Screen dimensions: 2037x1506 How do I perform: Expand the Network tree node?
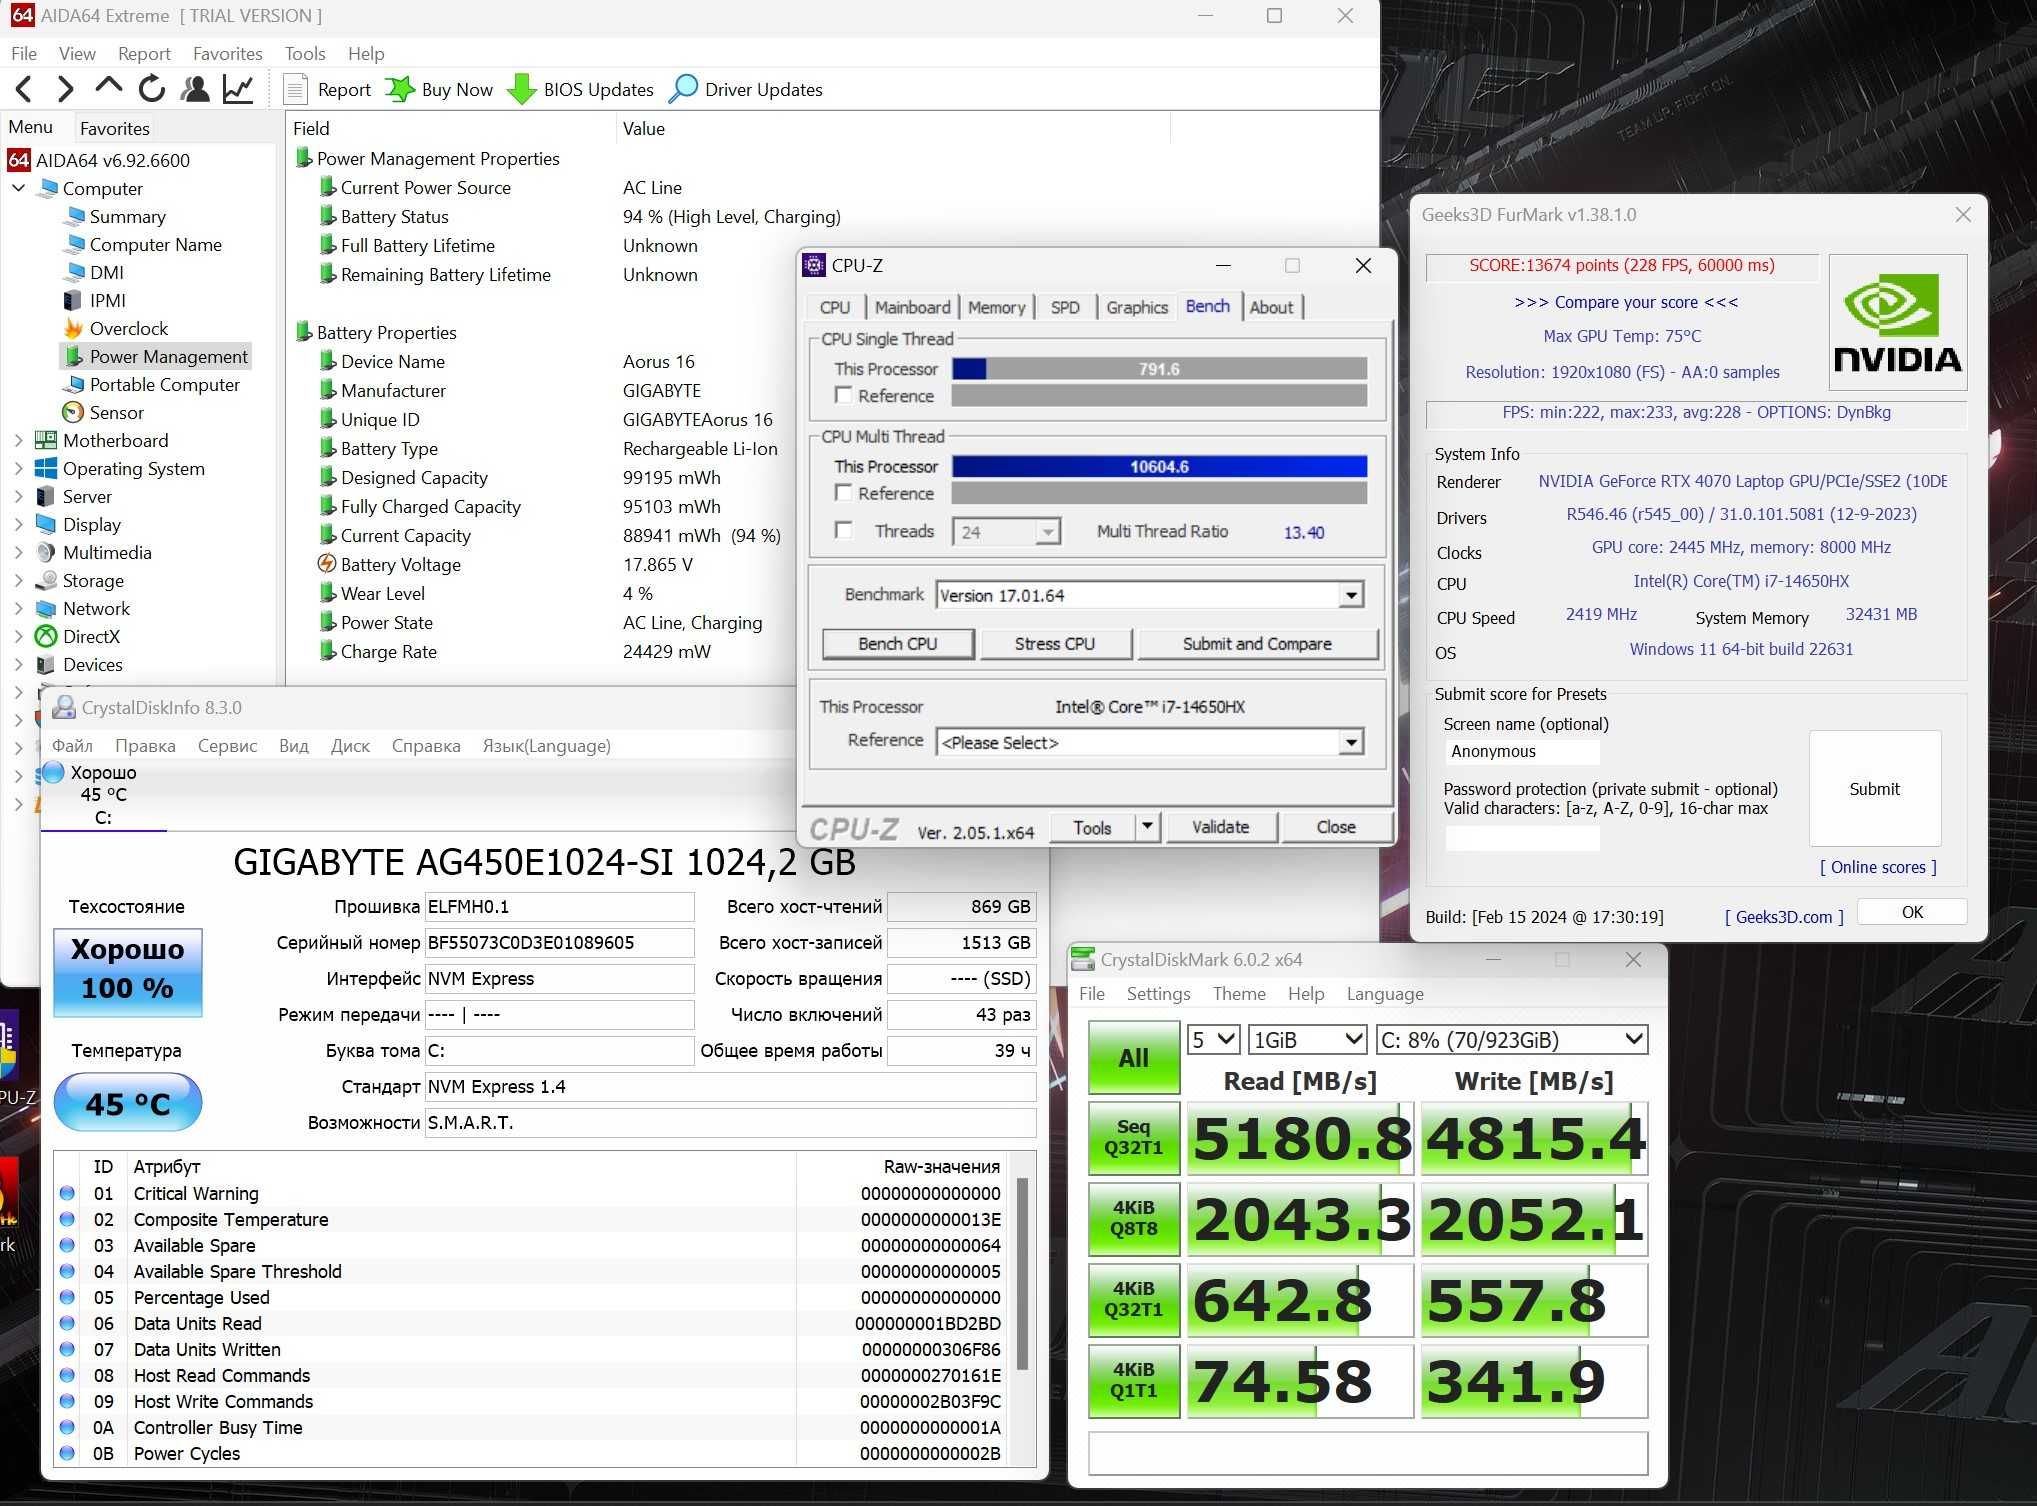point(19,608)
